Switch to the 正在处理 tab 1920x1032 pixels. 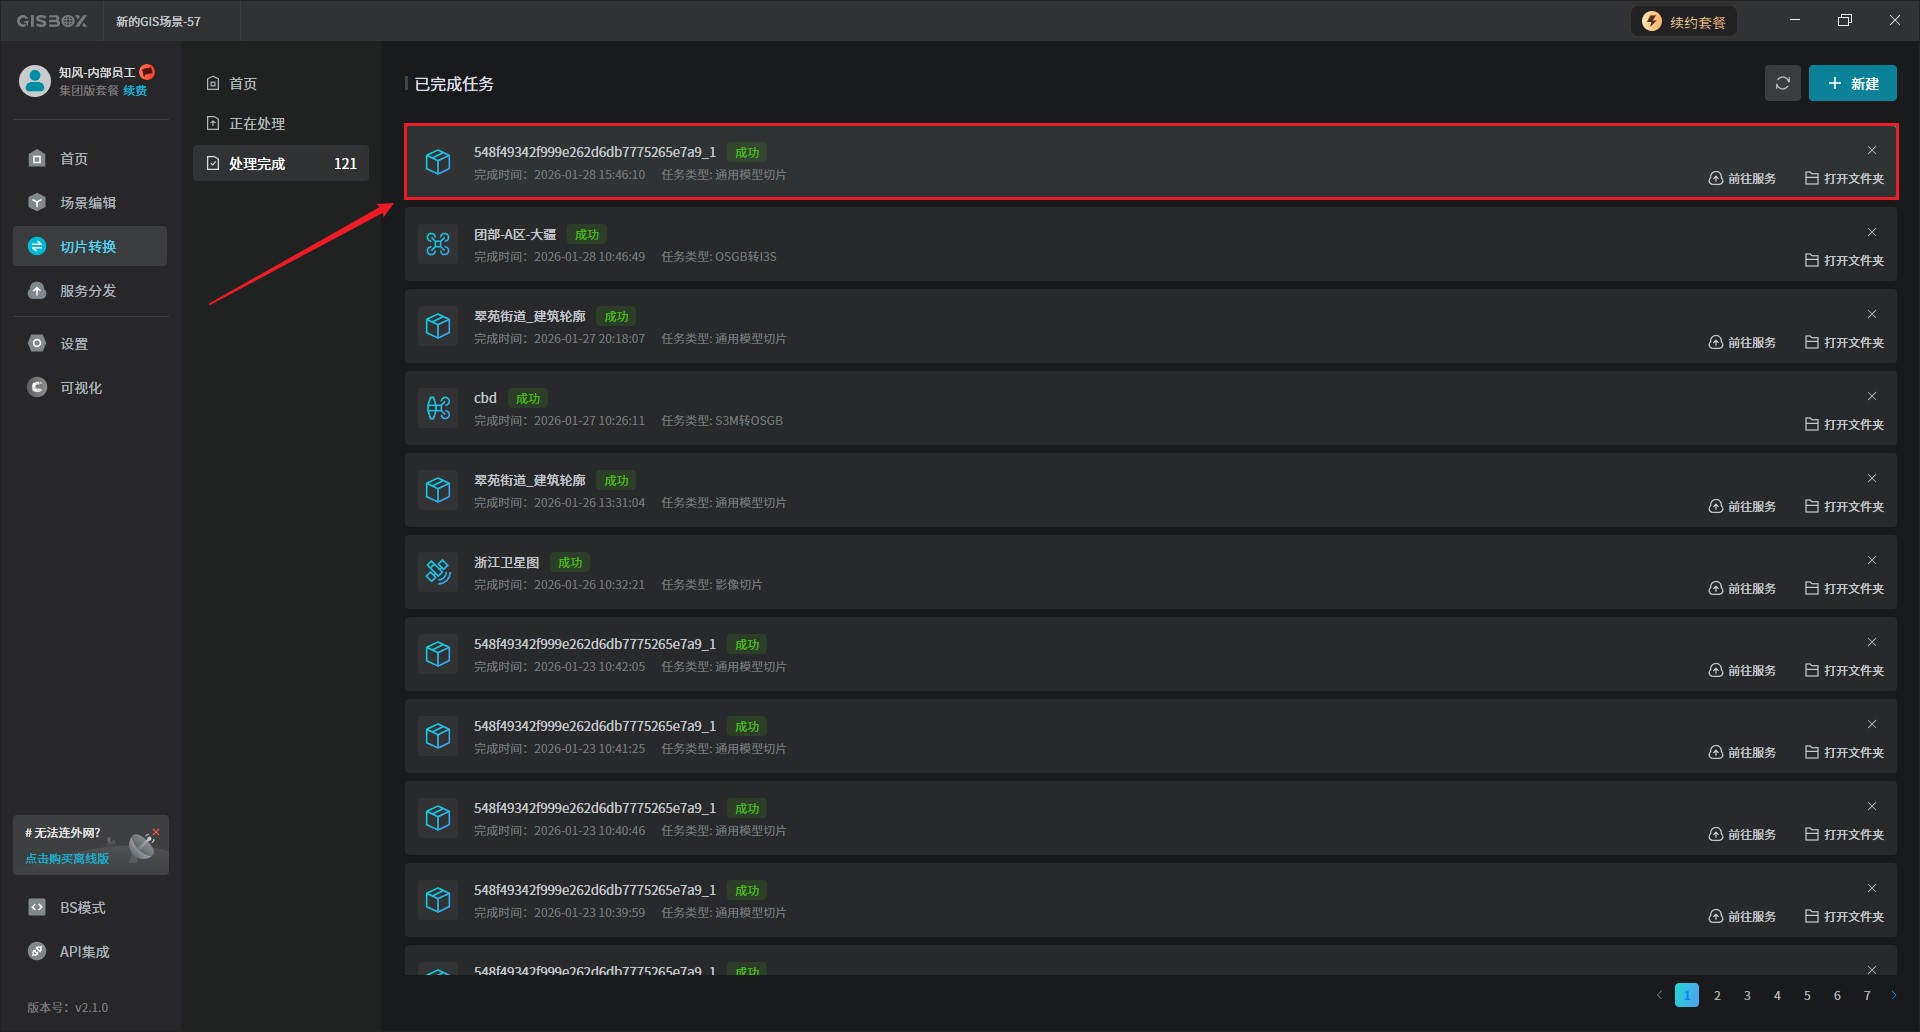pos(257,124)
